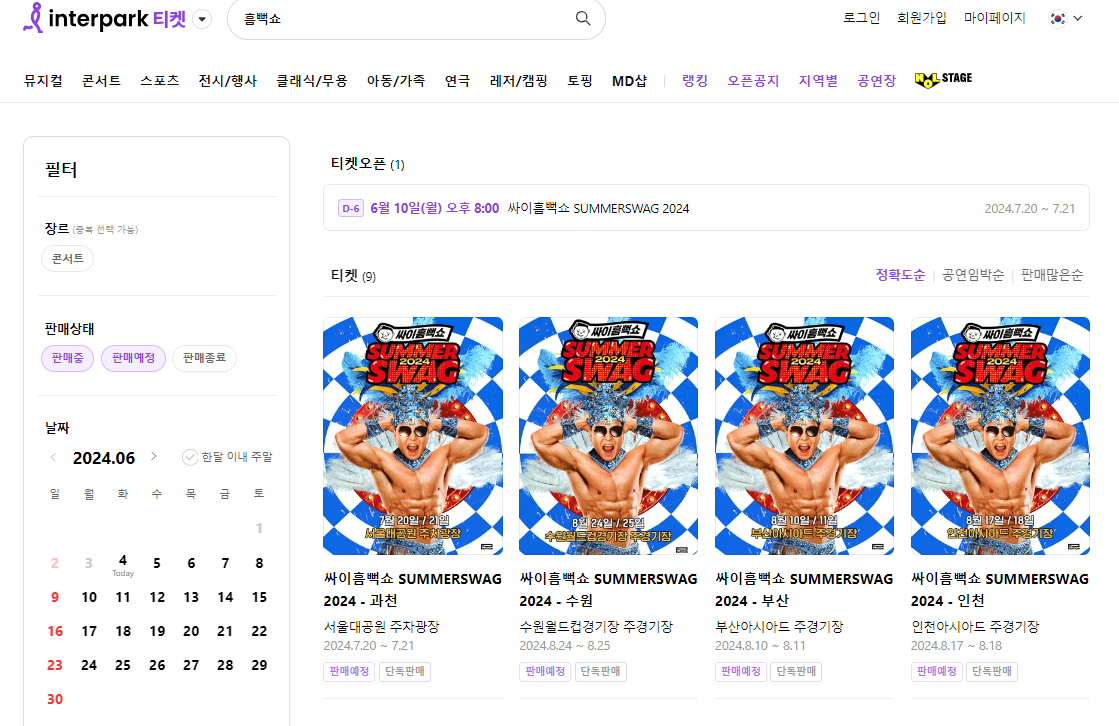Screen dimensions: 1119x726
Task: Open the 회원가입 link
Action: (921, 18)
